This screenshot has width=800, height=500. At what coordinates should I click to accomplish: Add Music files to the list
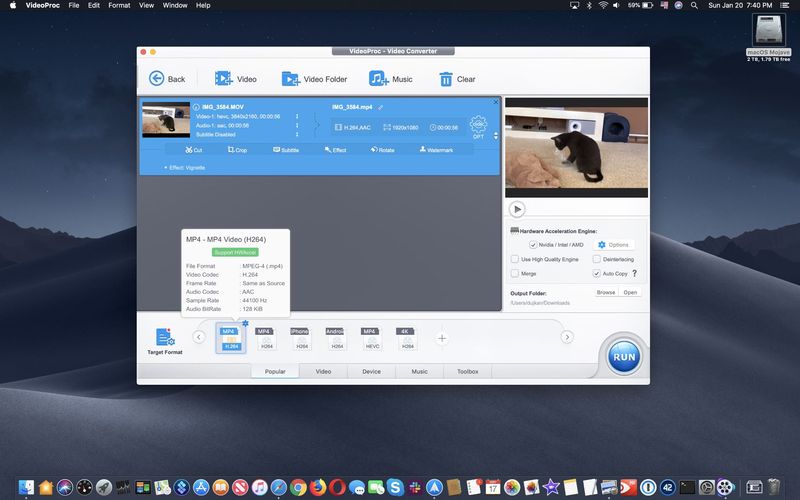tap(390, 79)
